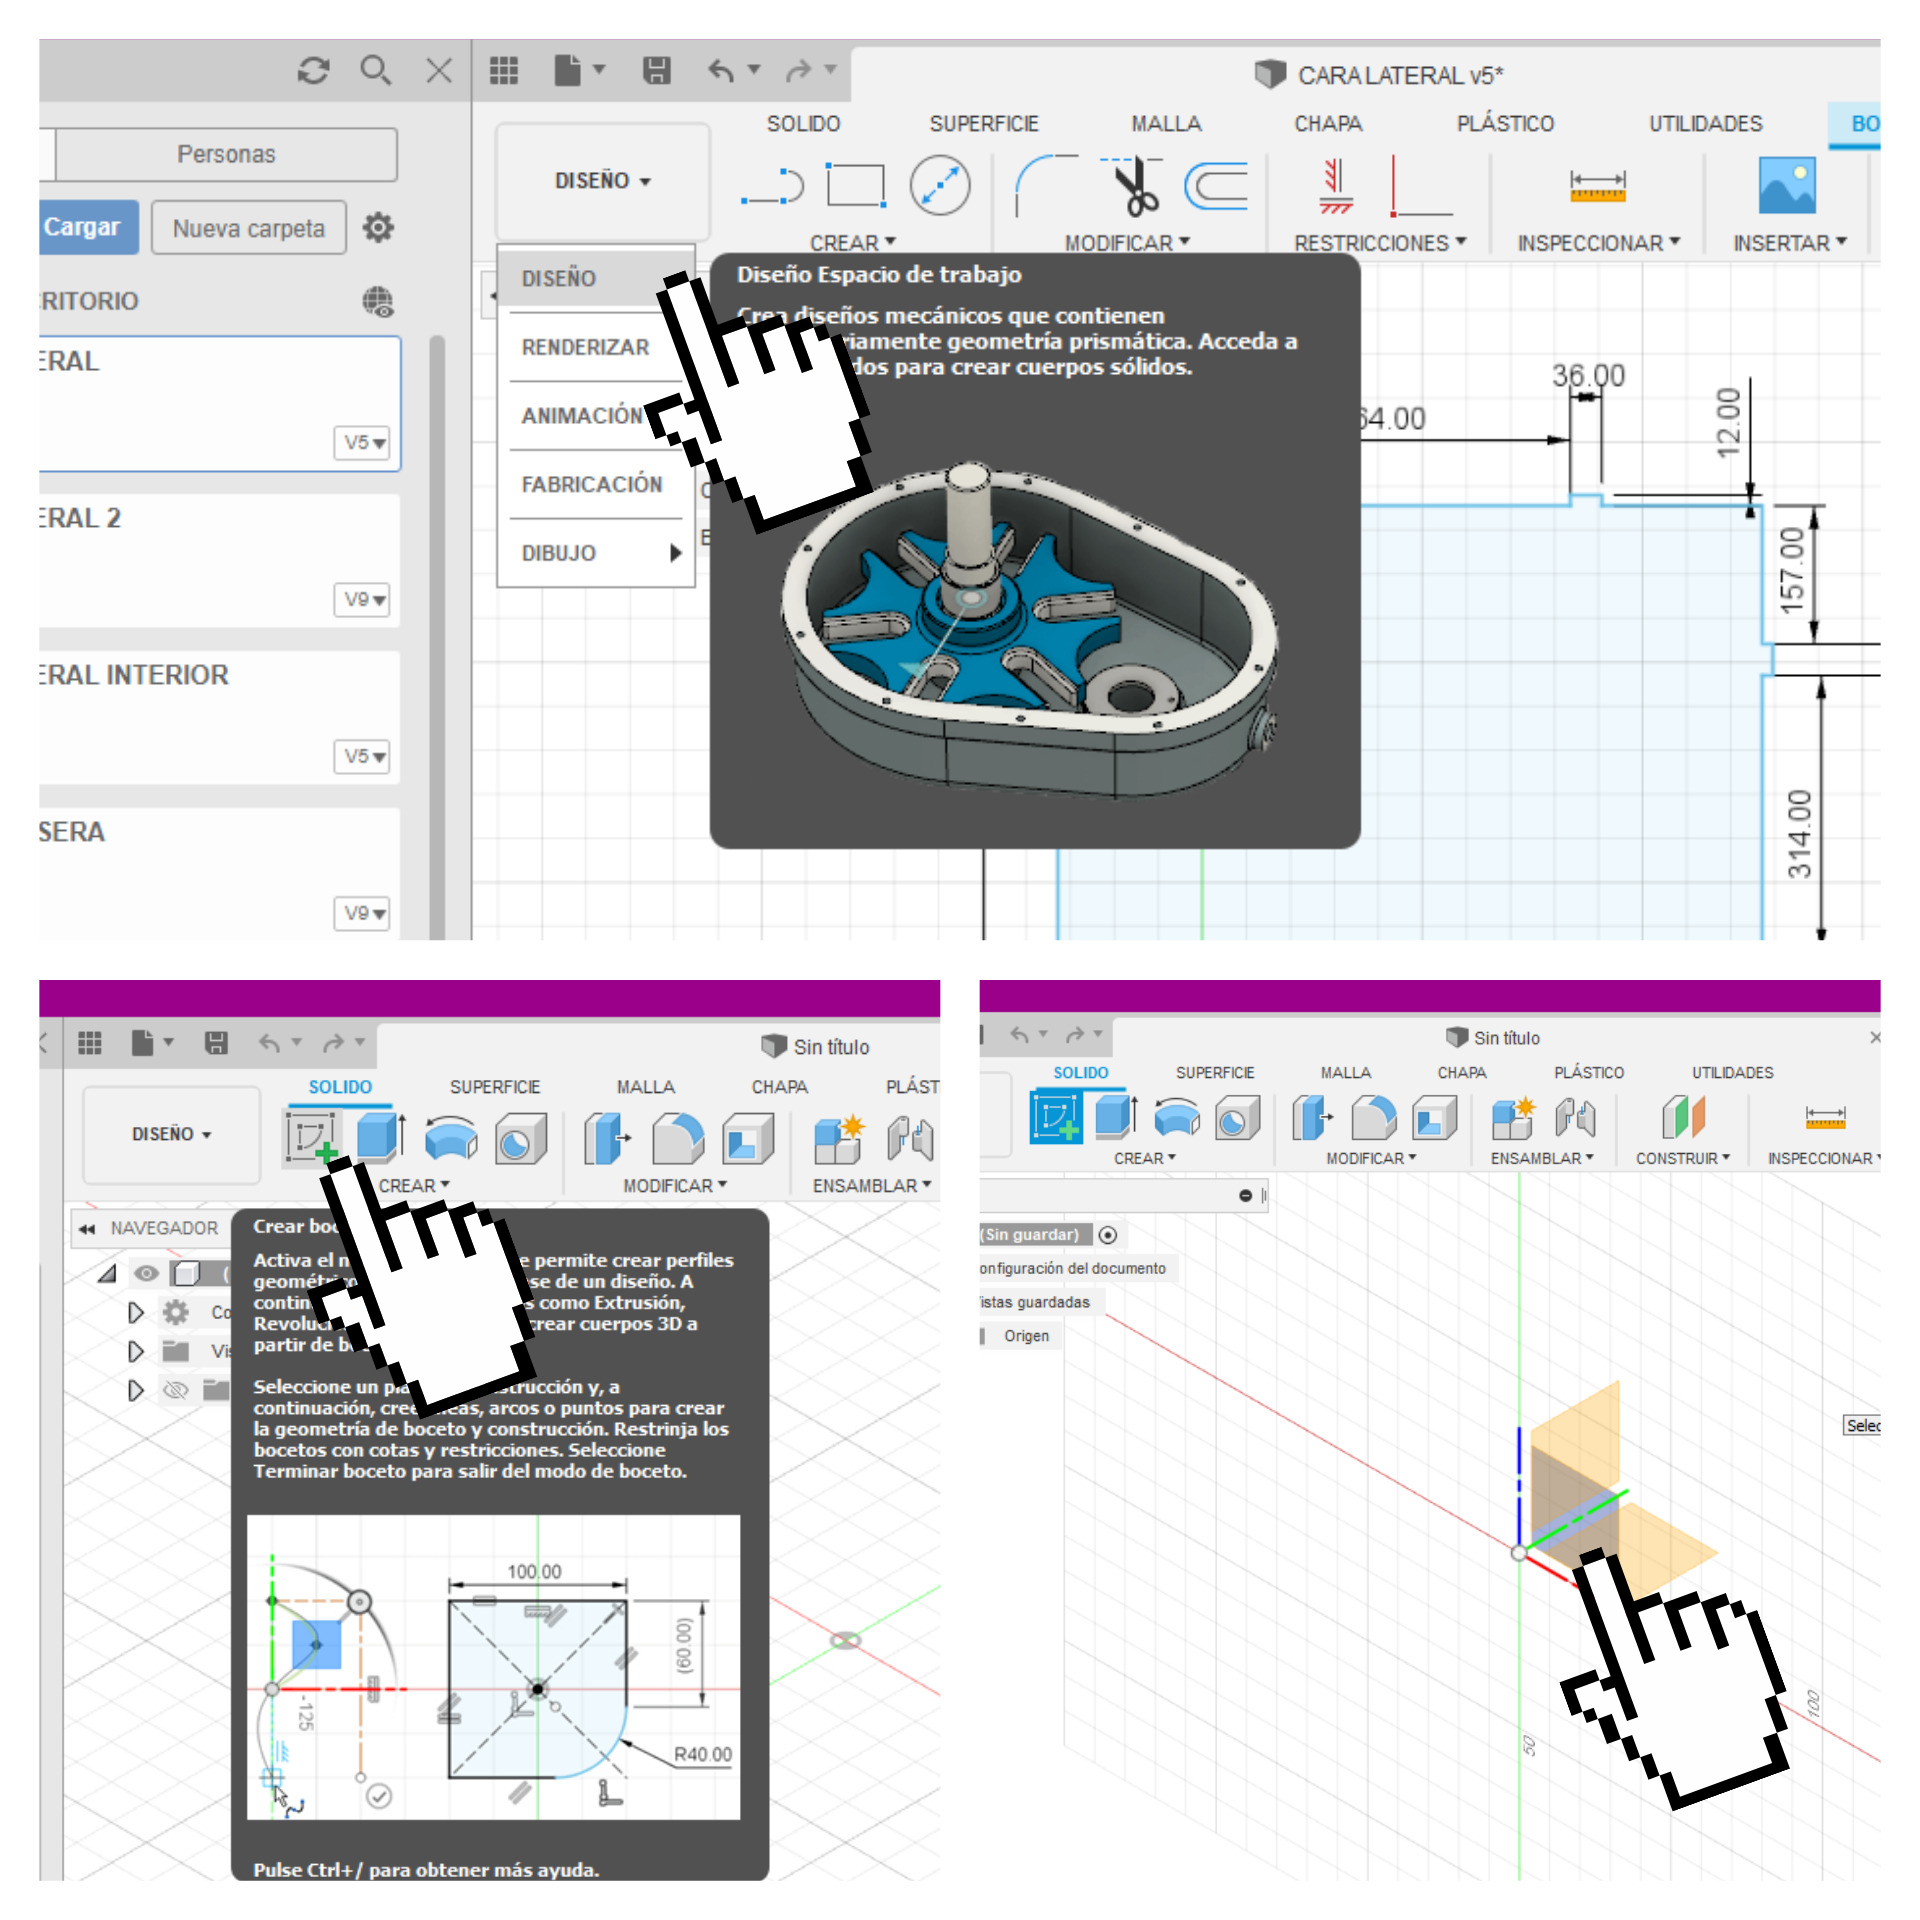
Task: Click the File icon in CARA LATERAL window
Action: pos(567,70)
